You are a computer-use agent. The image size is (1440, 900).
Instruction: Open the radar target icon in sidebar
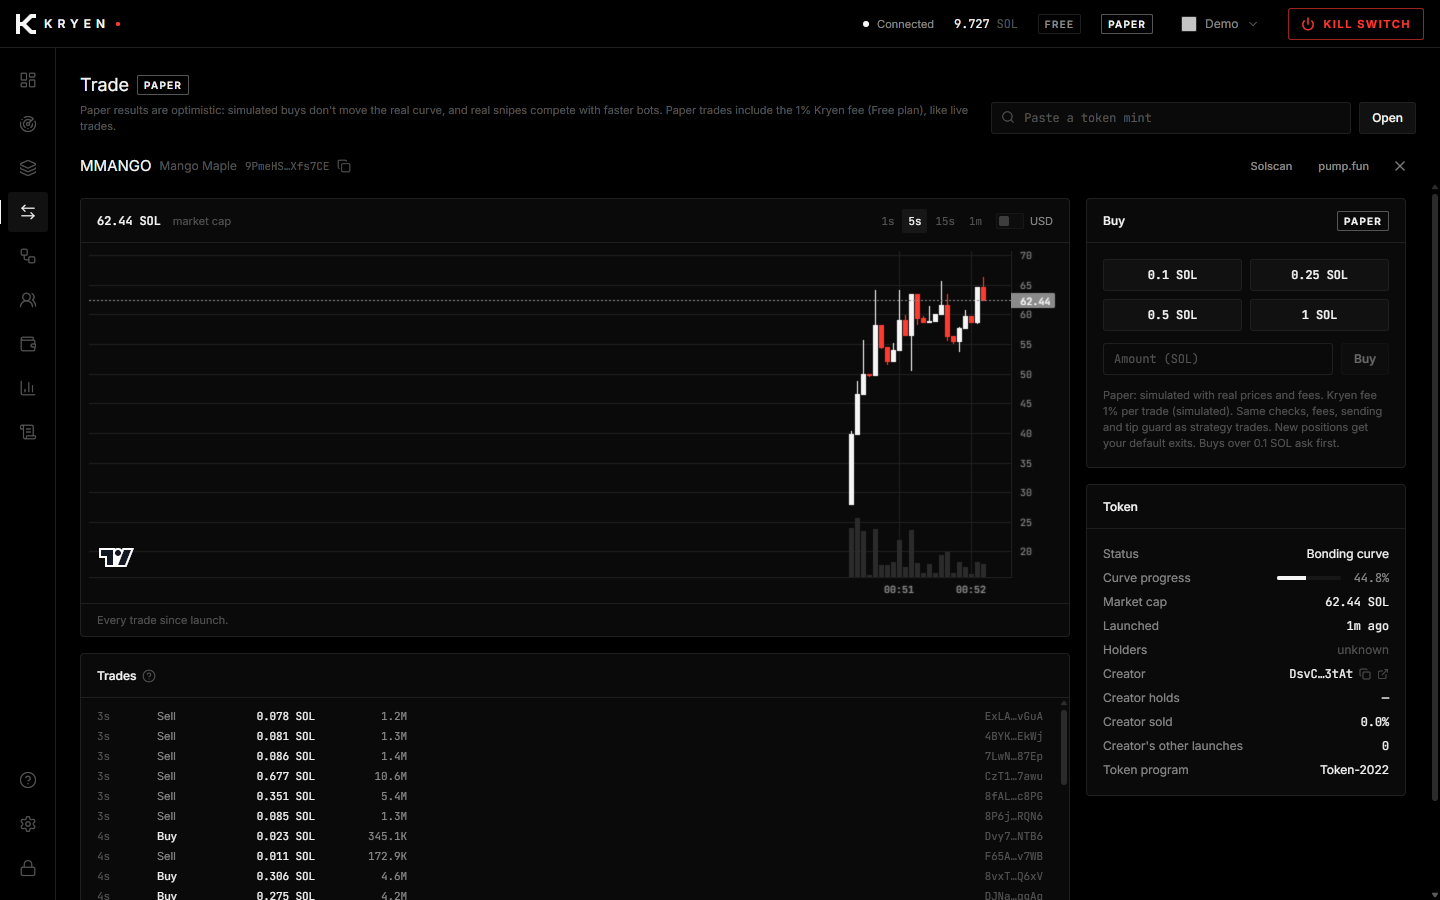pos(28,124)
